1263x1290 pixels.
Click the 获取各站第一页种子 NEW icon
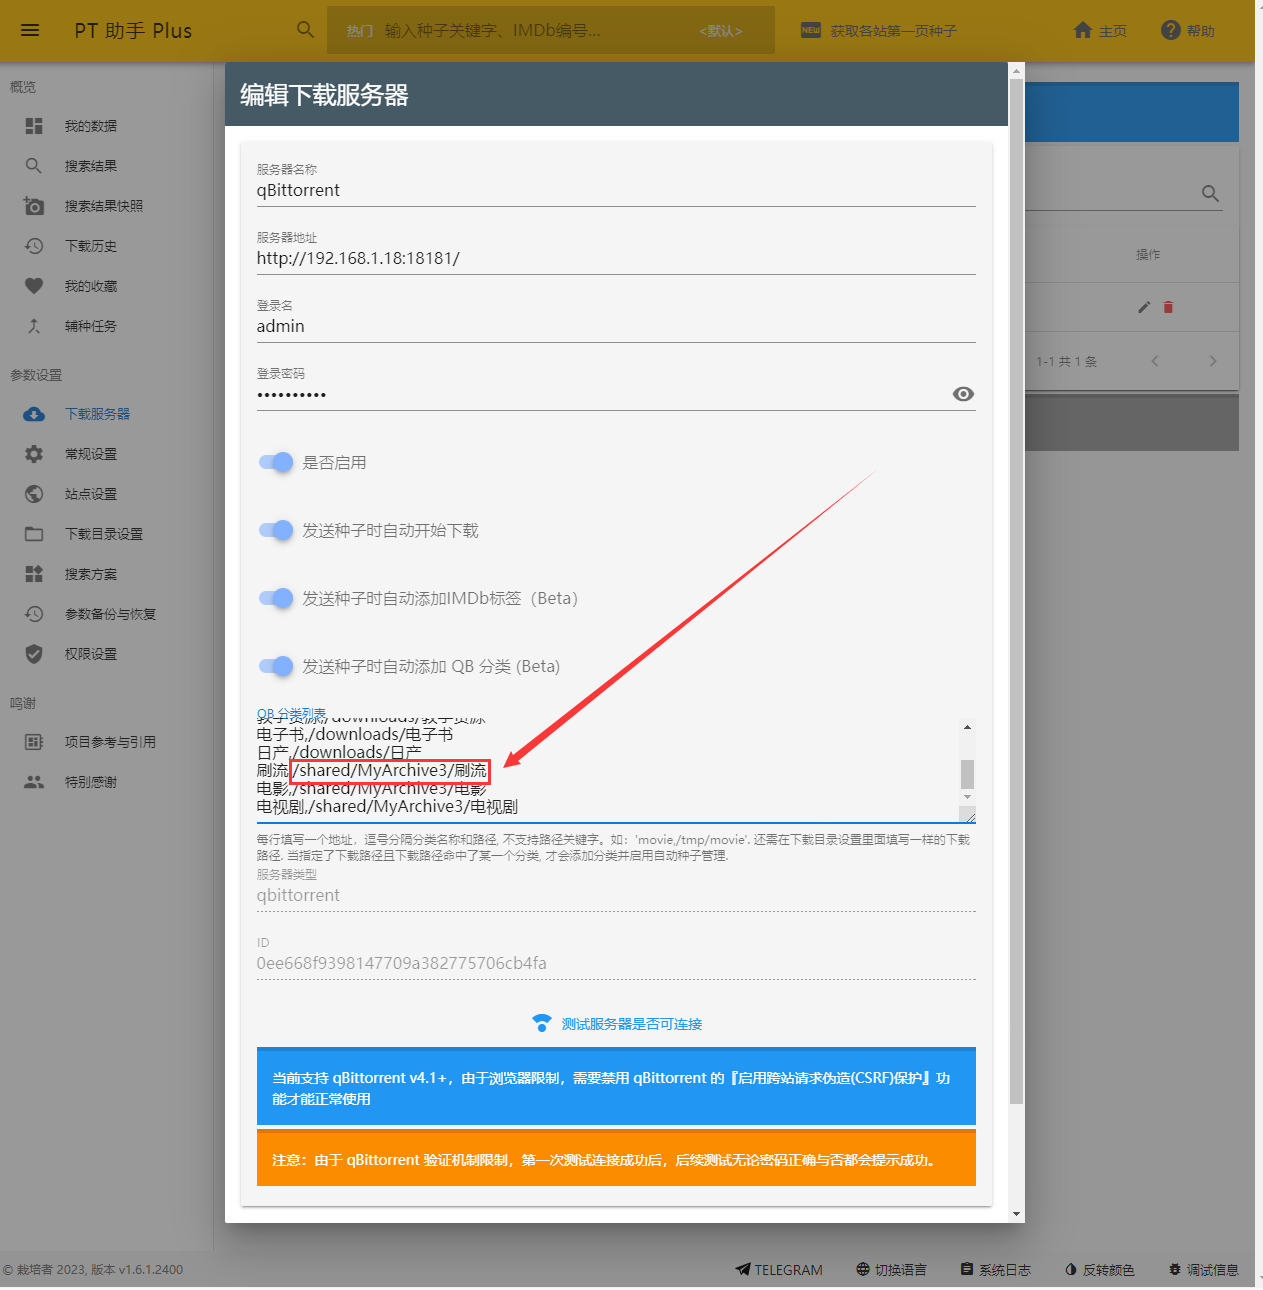point(811,30)
